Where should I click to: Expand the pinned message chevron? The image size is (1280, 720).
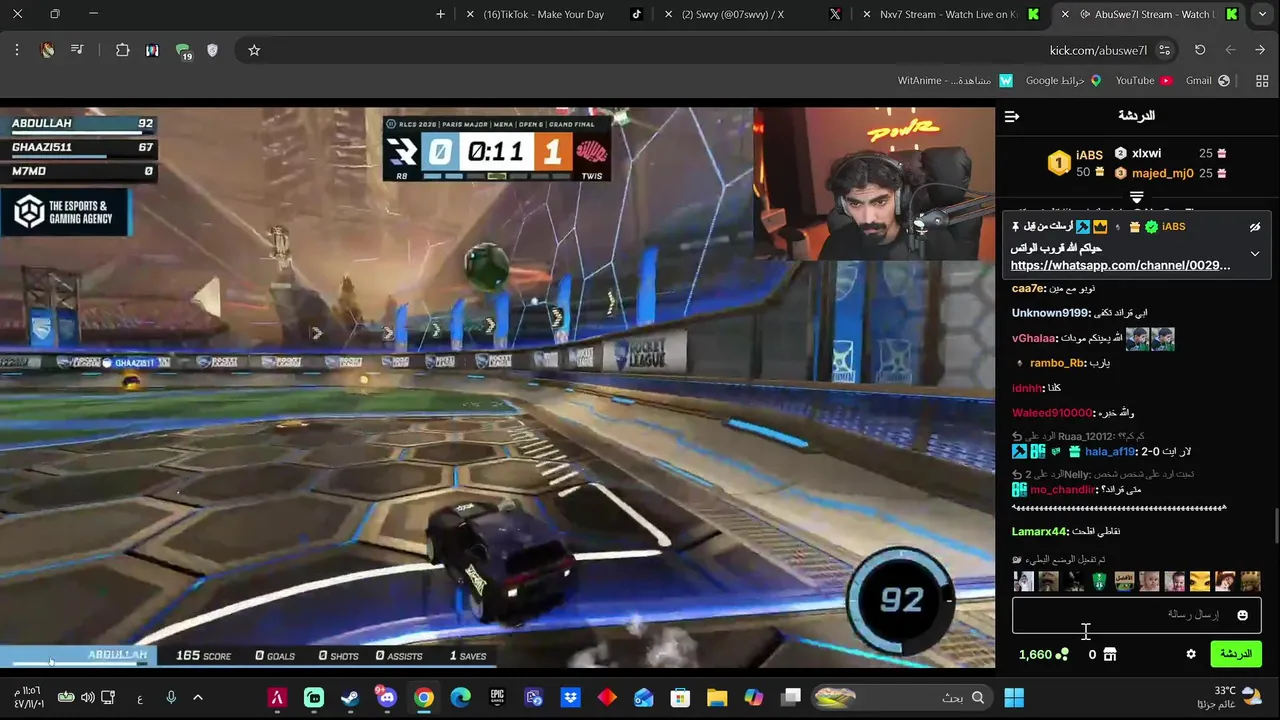1255,254
